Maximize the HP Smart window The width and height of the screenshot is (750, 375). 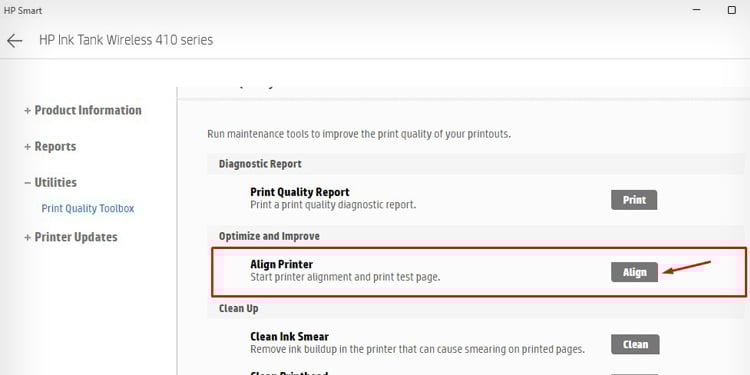731,10
